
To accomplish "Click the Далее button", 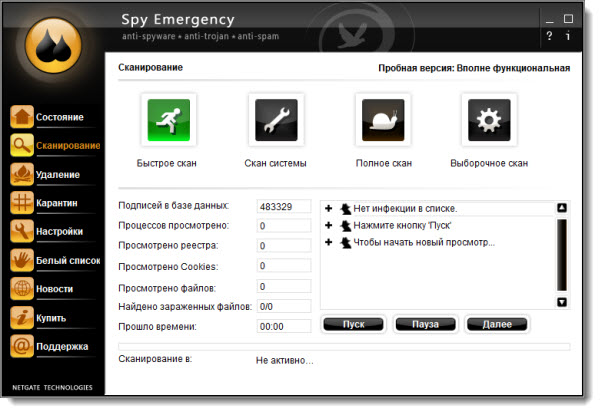I will (497, 324).
